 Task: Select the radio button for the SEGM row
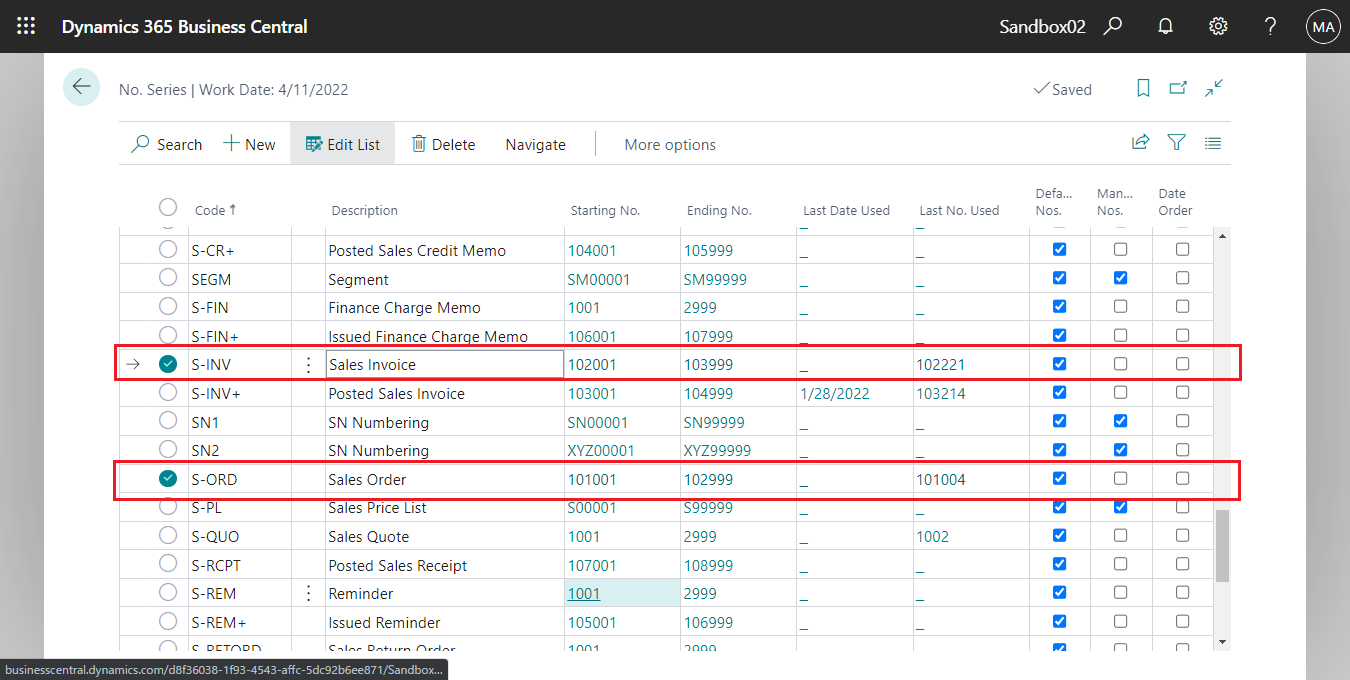coord(167,277)
